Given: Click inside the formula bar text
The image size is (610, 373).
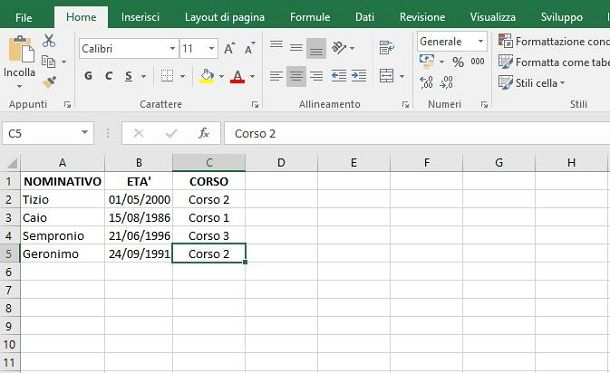Looking at the screenshot, I should pos(417,133).
